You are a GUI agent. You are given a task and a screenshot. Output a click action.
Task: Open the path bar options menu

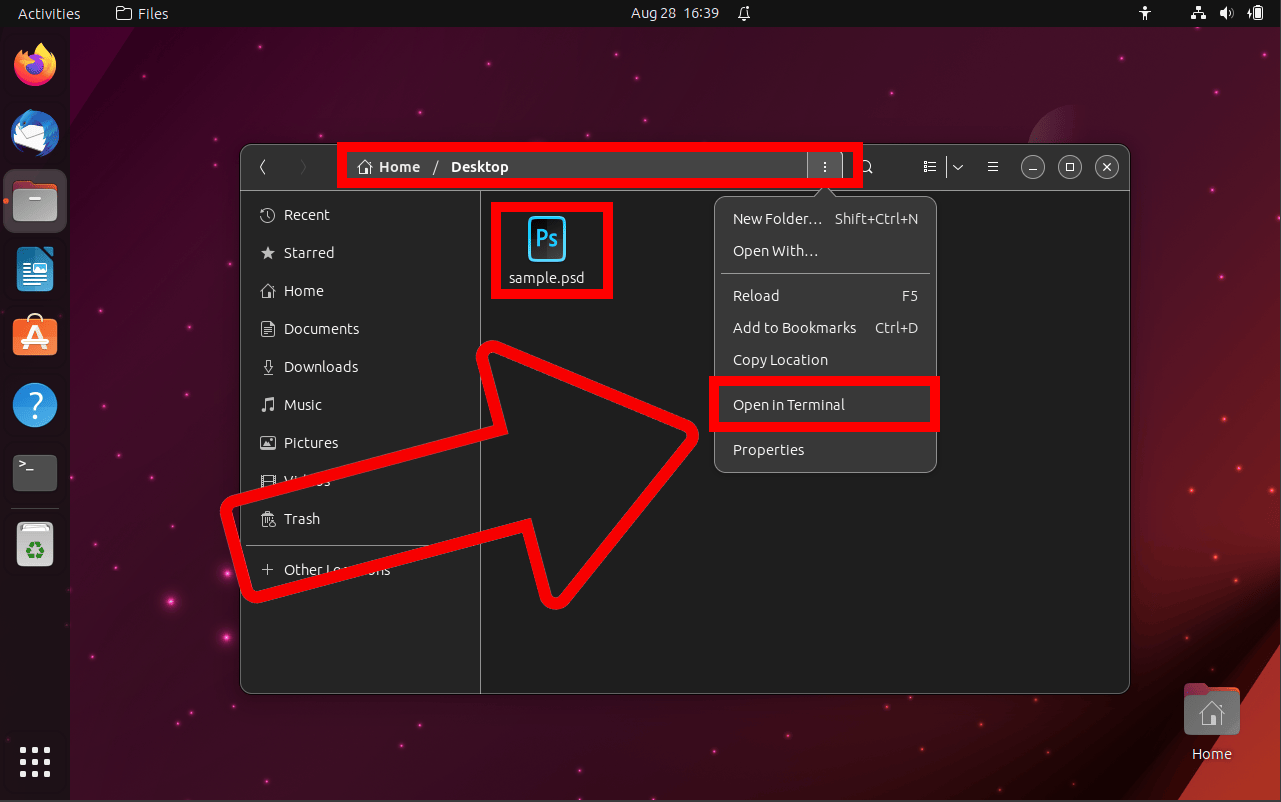825,166
